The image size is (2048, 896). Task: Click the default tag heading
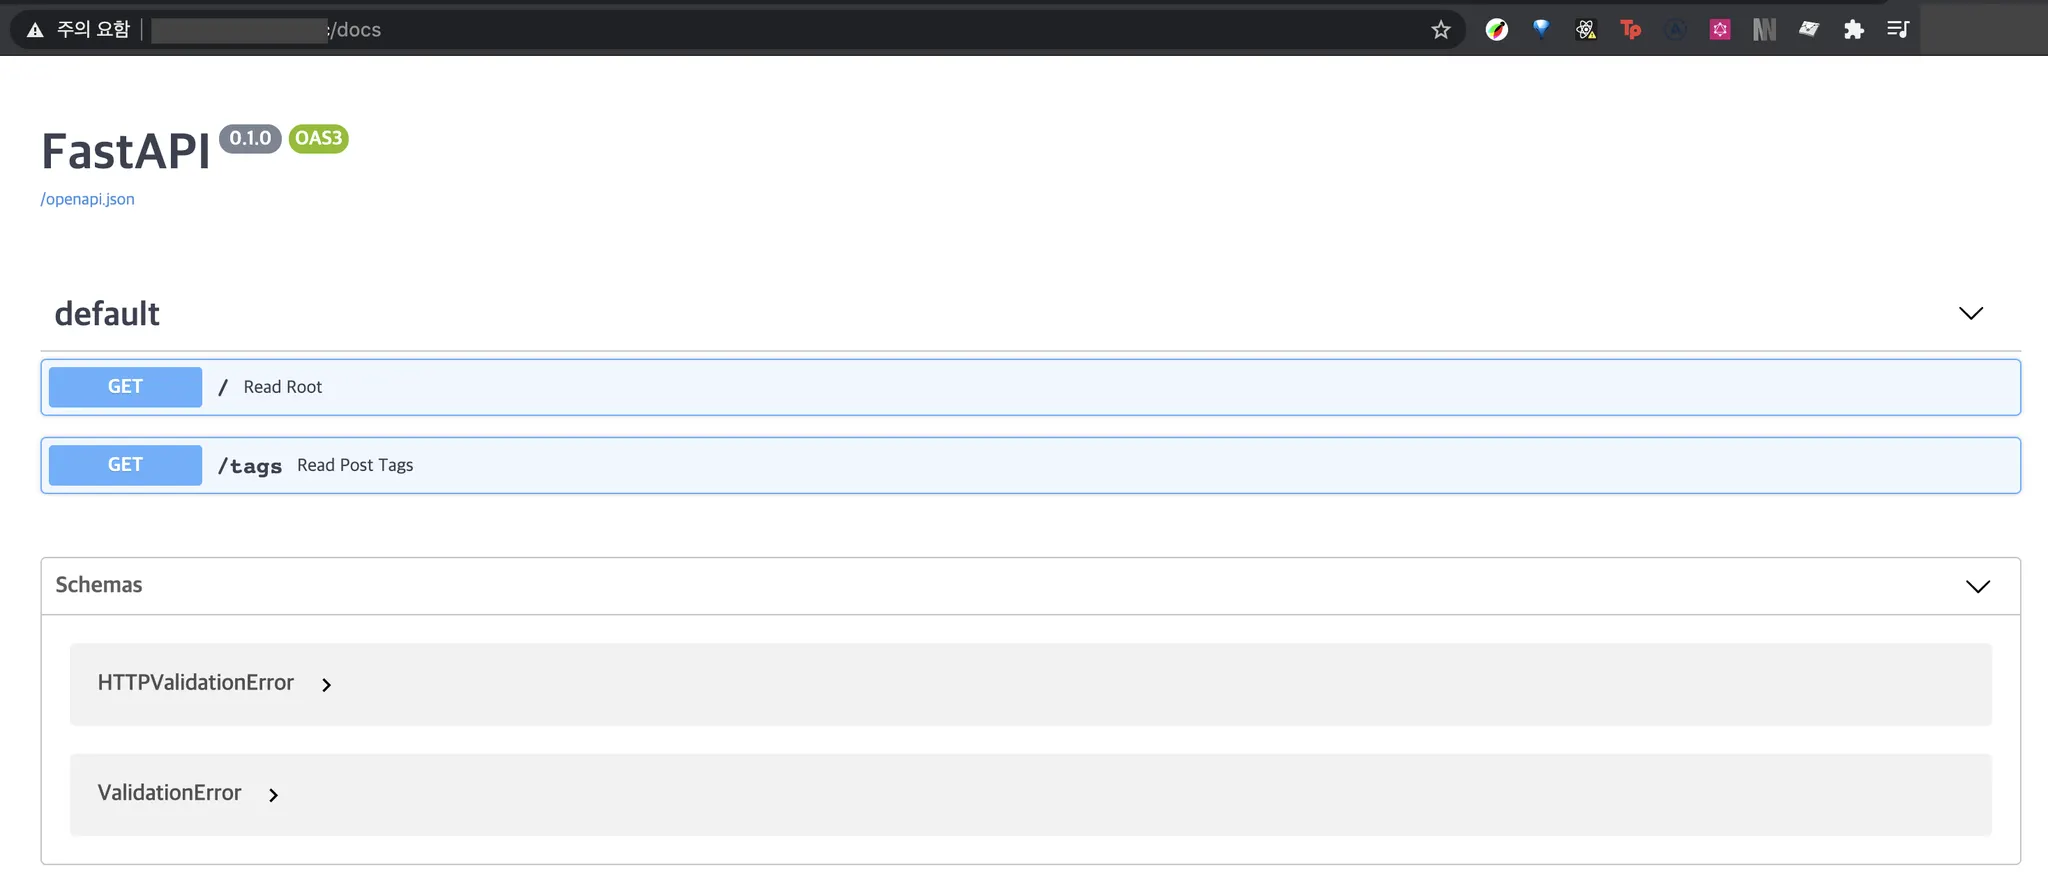107,314
